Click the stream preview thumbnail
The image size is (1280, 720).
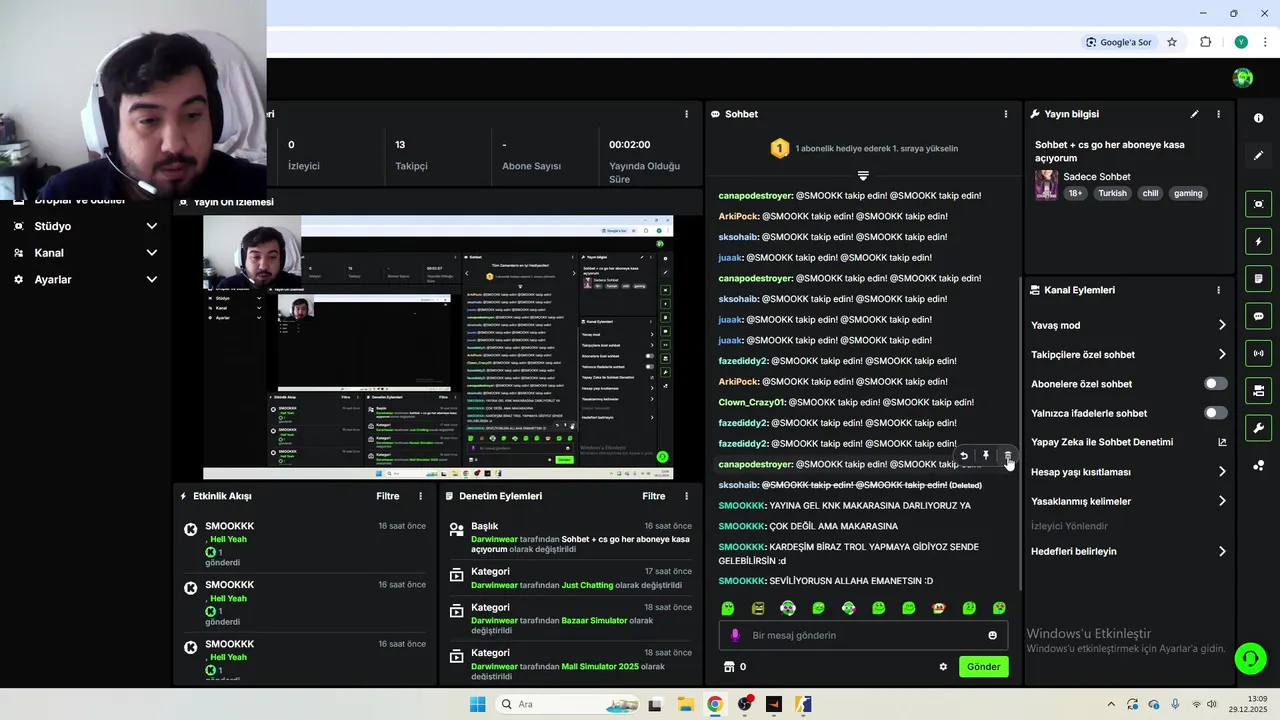[438, 347]
